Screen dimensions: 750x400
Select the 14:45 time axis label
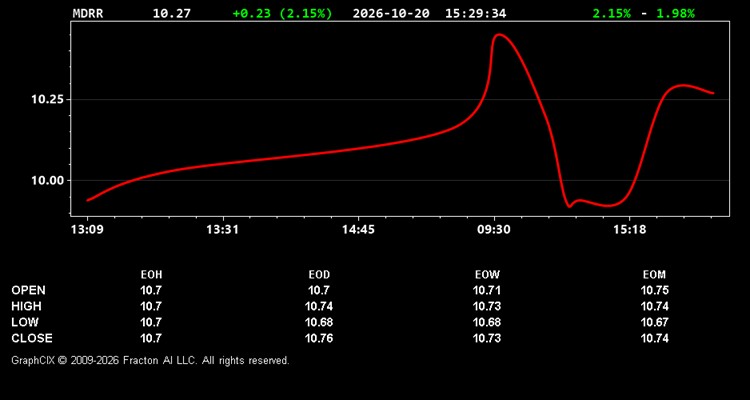click(x=358, y=230)
